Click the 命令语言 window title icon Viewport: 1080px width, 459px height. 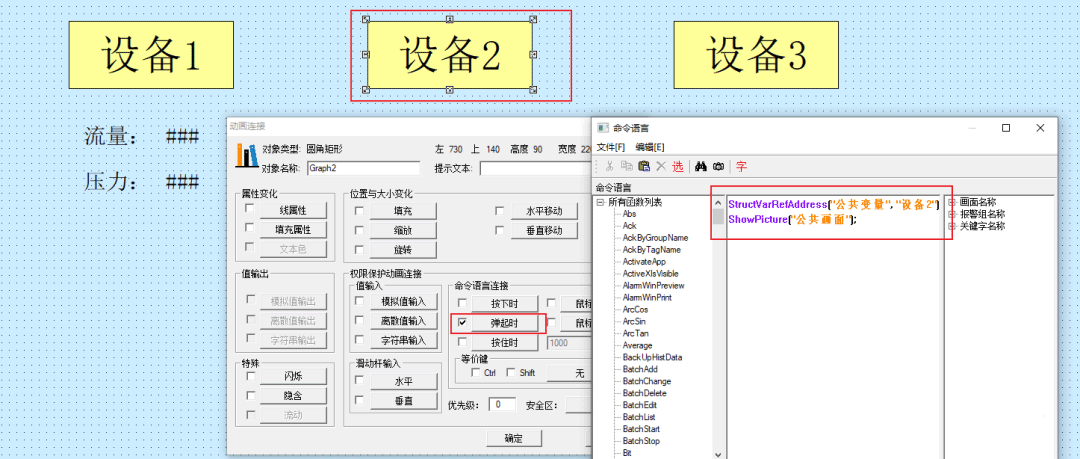point(603,128)
